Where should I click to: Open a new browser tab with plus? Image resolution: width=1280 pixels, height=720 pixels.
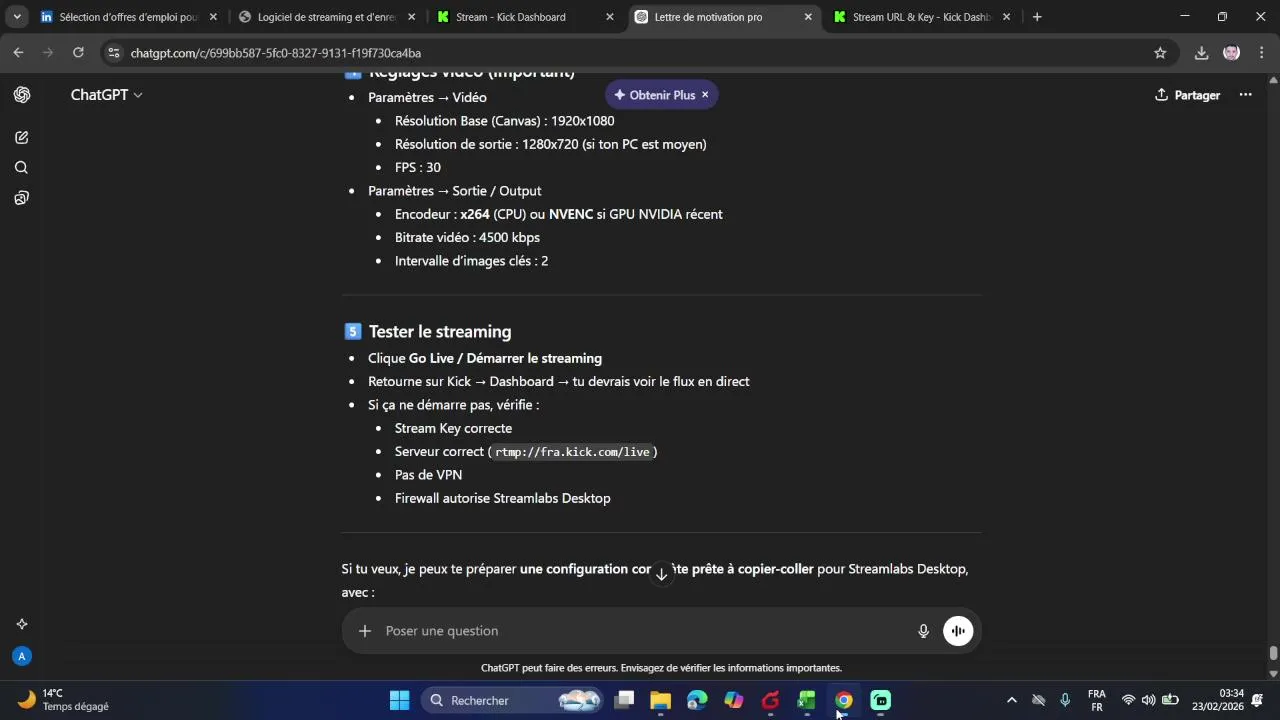(1037, 17)
